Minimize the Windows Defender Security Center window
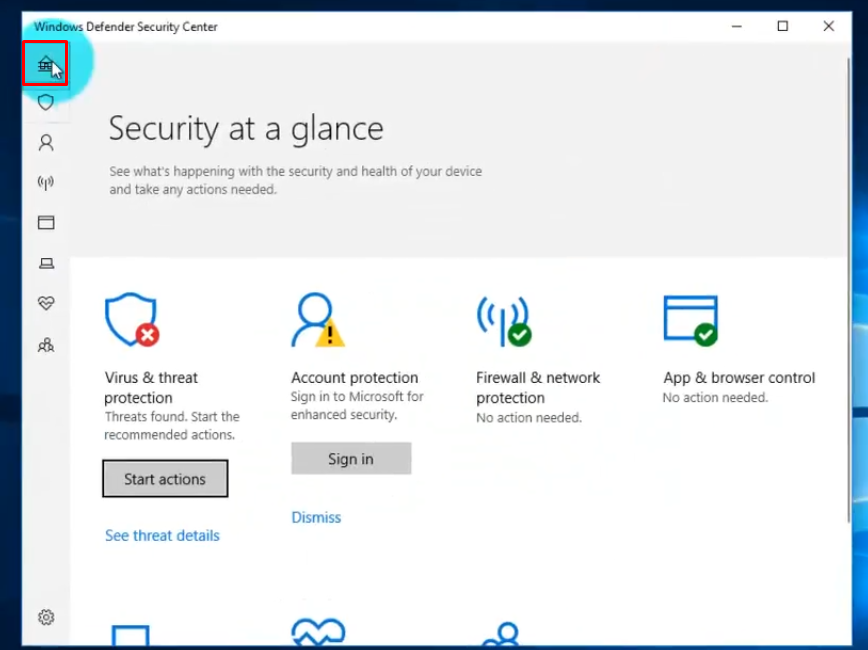This screenshot has width=868, height=650. coord(736,27)
